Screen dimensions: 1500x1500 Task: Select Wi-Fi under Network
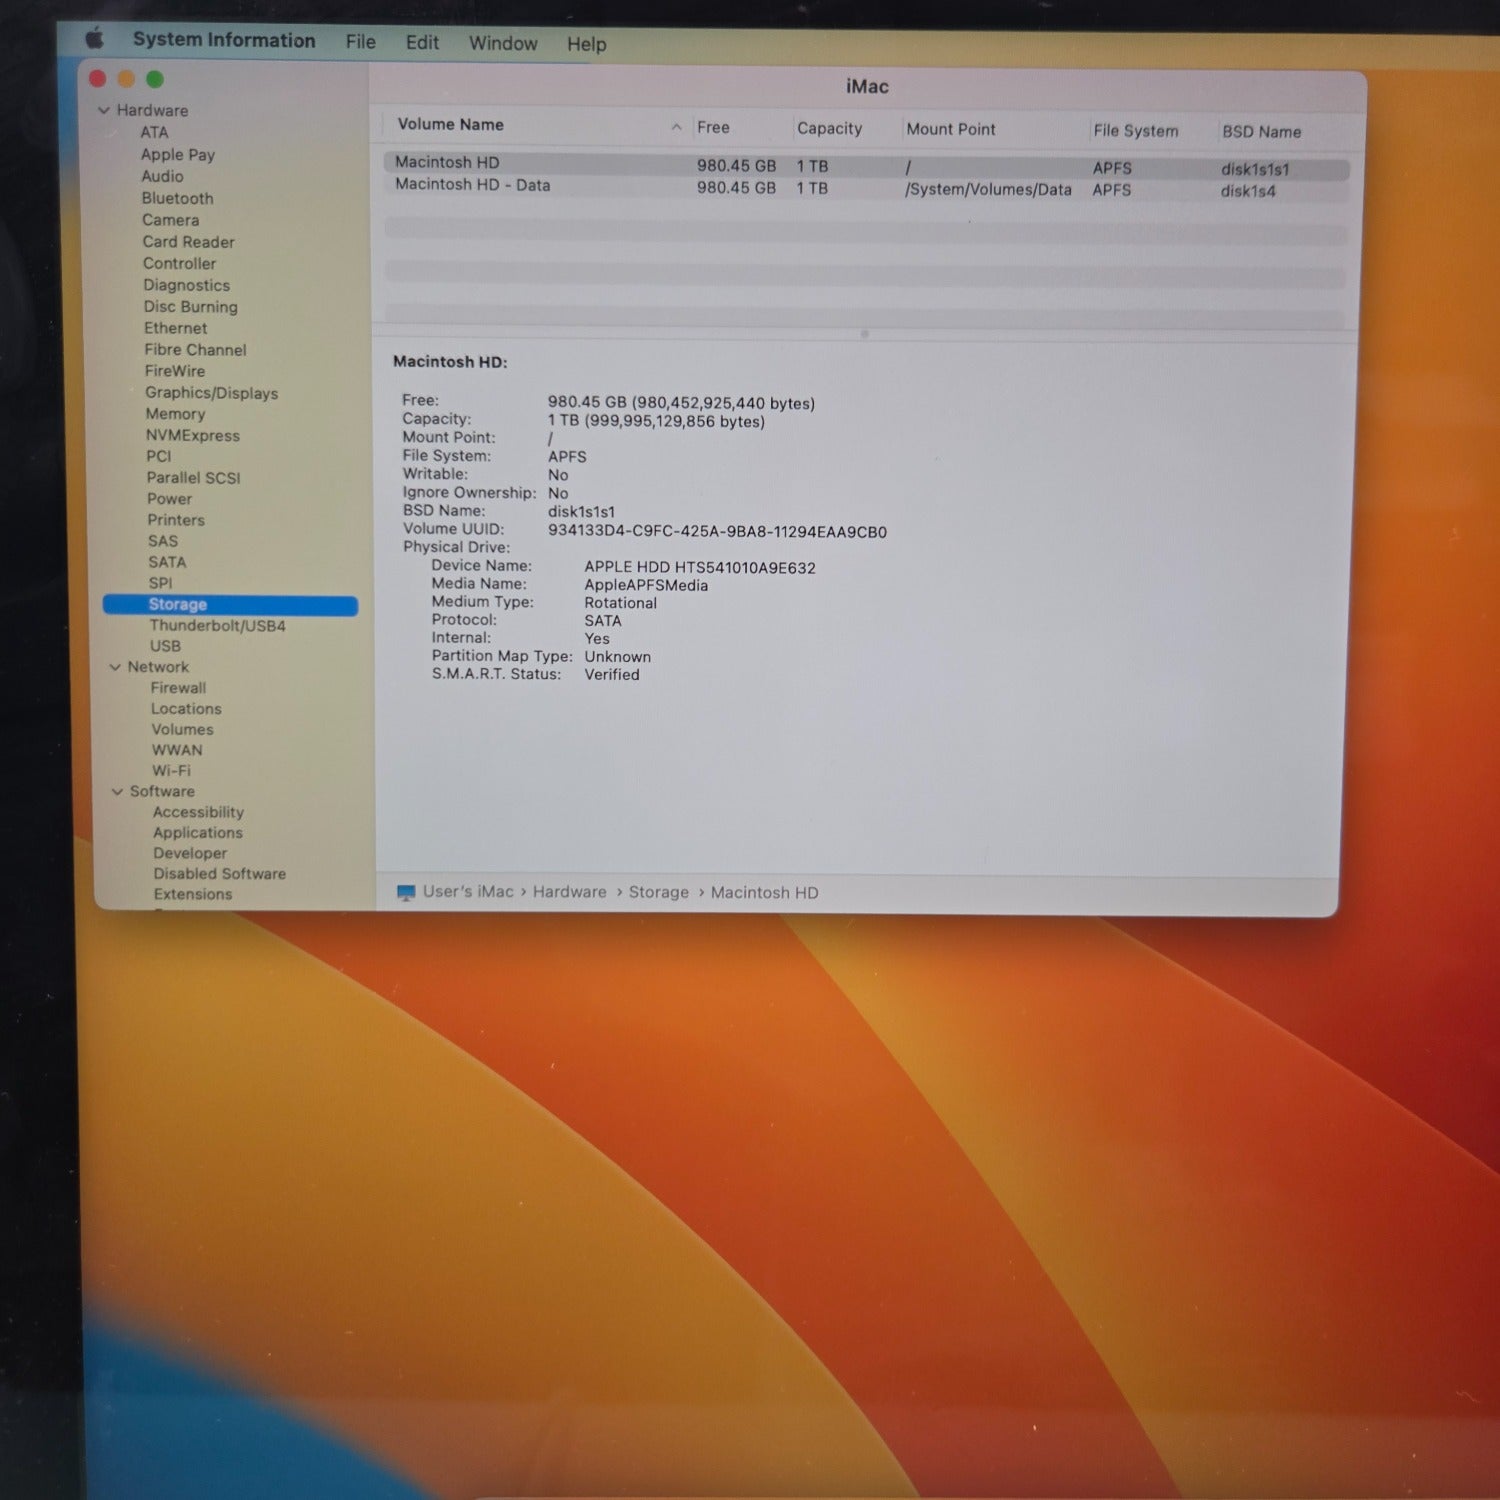pos(171,771)
